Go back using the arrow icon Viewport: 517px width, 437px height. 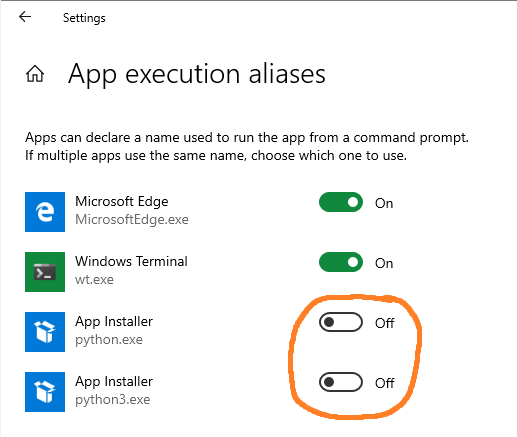point(25,16)
